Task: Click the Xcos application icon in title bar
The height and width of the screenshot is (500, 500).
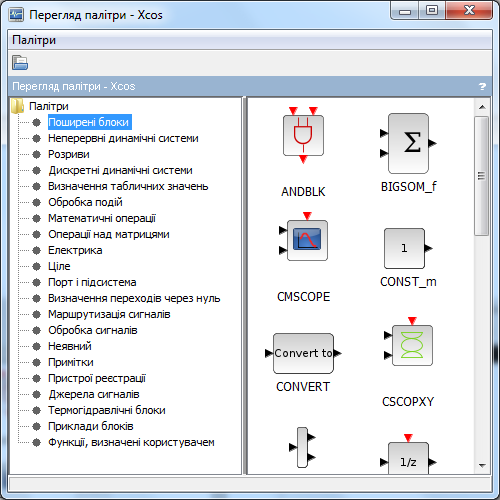Action: pos(16,15)
